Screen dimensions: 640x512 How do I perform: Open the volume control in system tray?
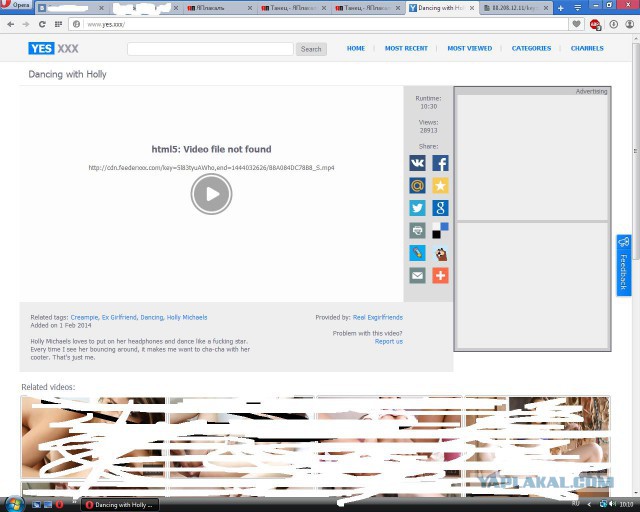pos(612,504)
